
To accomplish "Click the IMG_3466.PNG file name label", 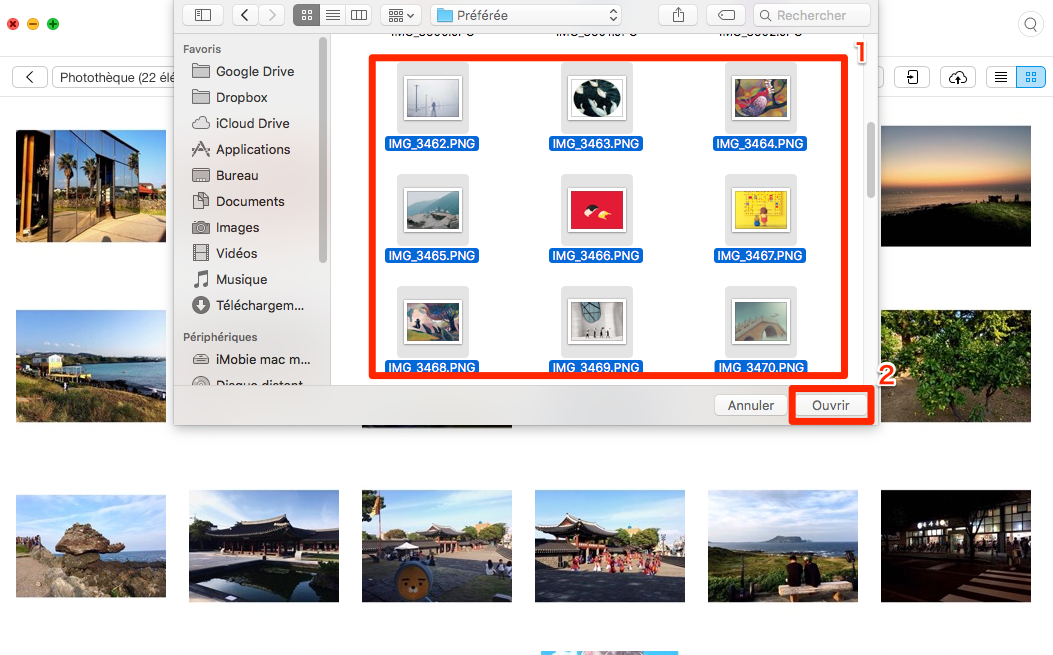I will click(596, 256).
